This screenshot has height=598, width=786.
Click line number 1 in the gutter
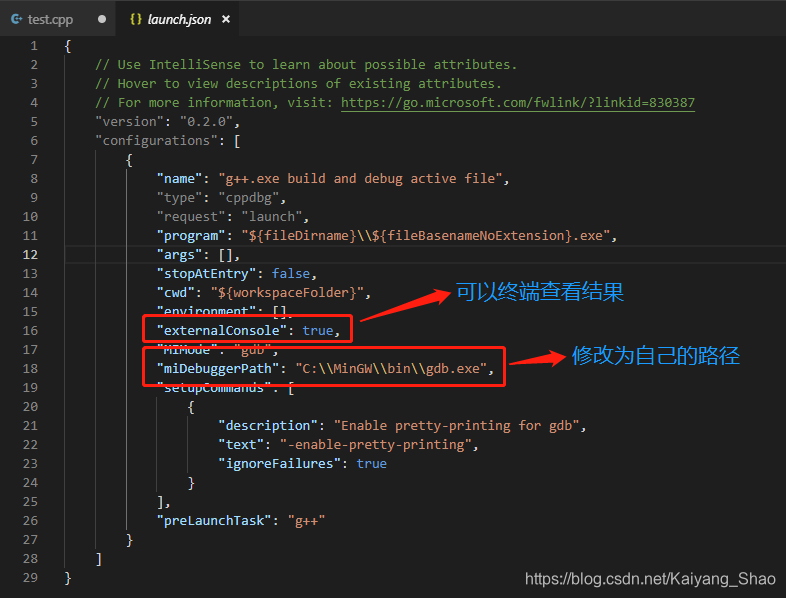click(34, 46)
